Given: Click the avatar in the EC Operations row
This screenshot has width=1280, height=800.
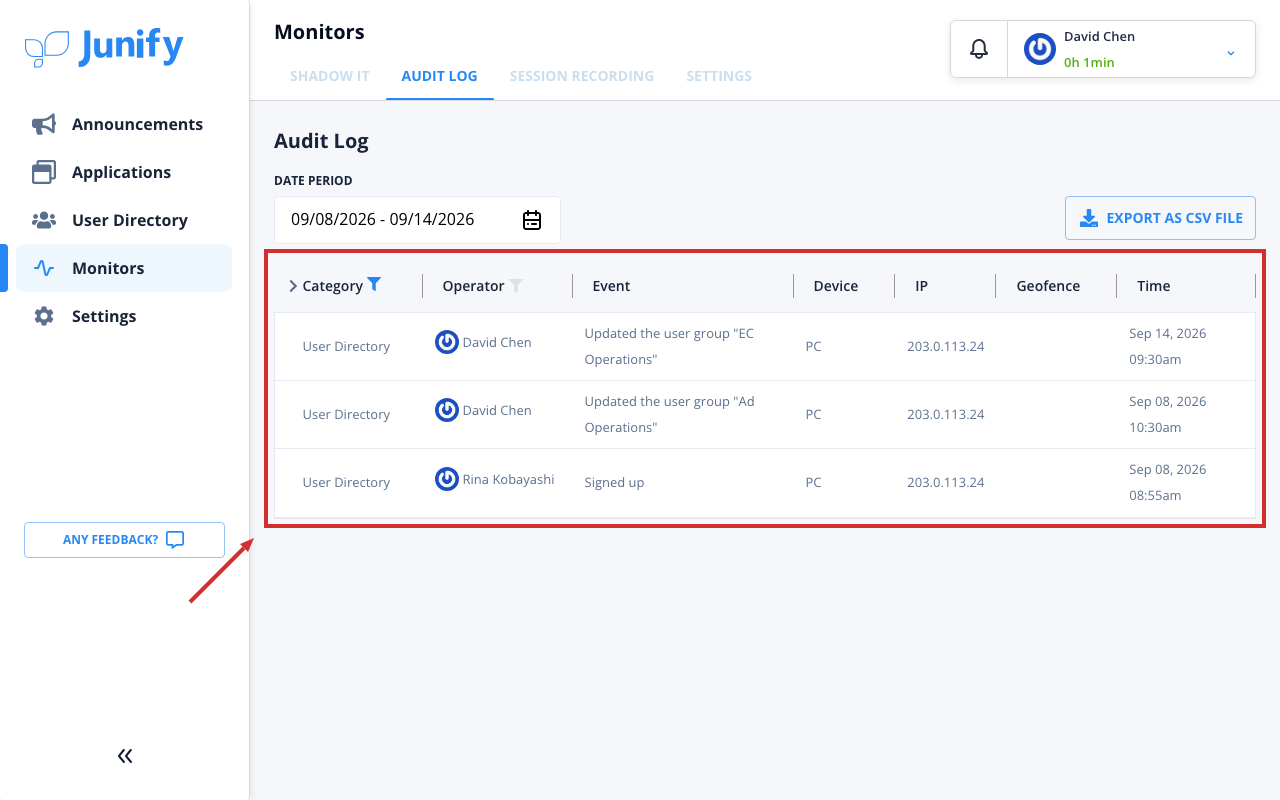Looking at the screenshot, I should 447,342.
